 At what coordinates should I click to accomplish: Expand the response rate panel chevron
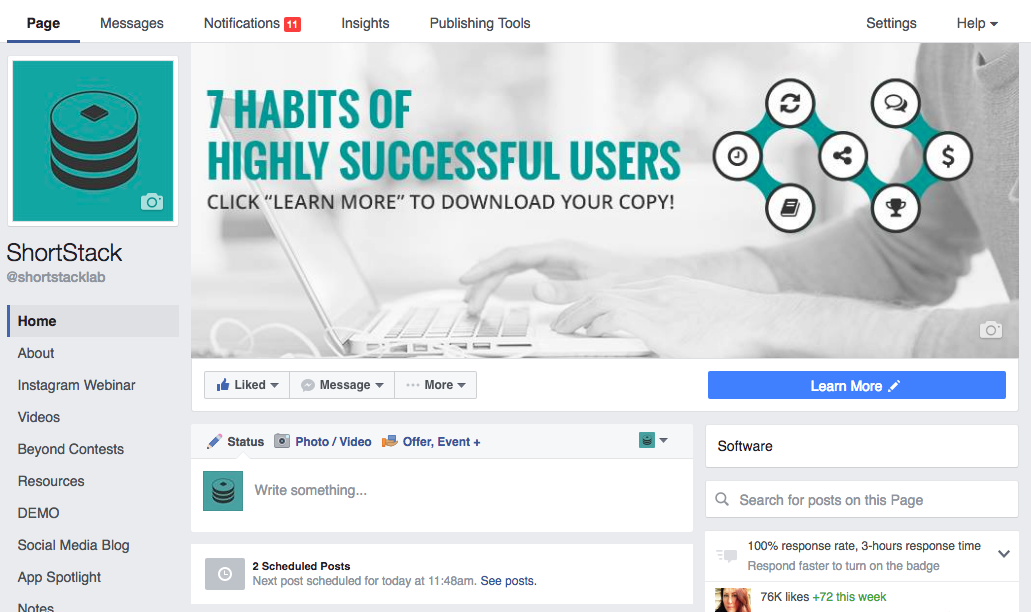tap(1003, 553)
